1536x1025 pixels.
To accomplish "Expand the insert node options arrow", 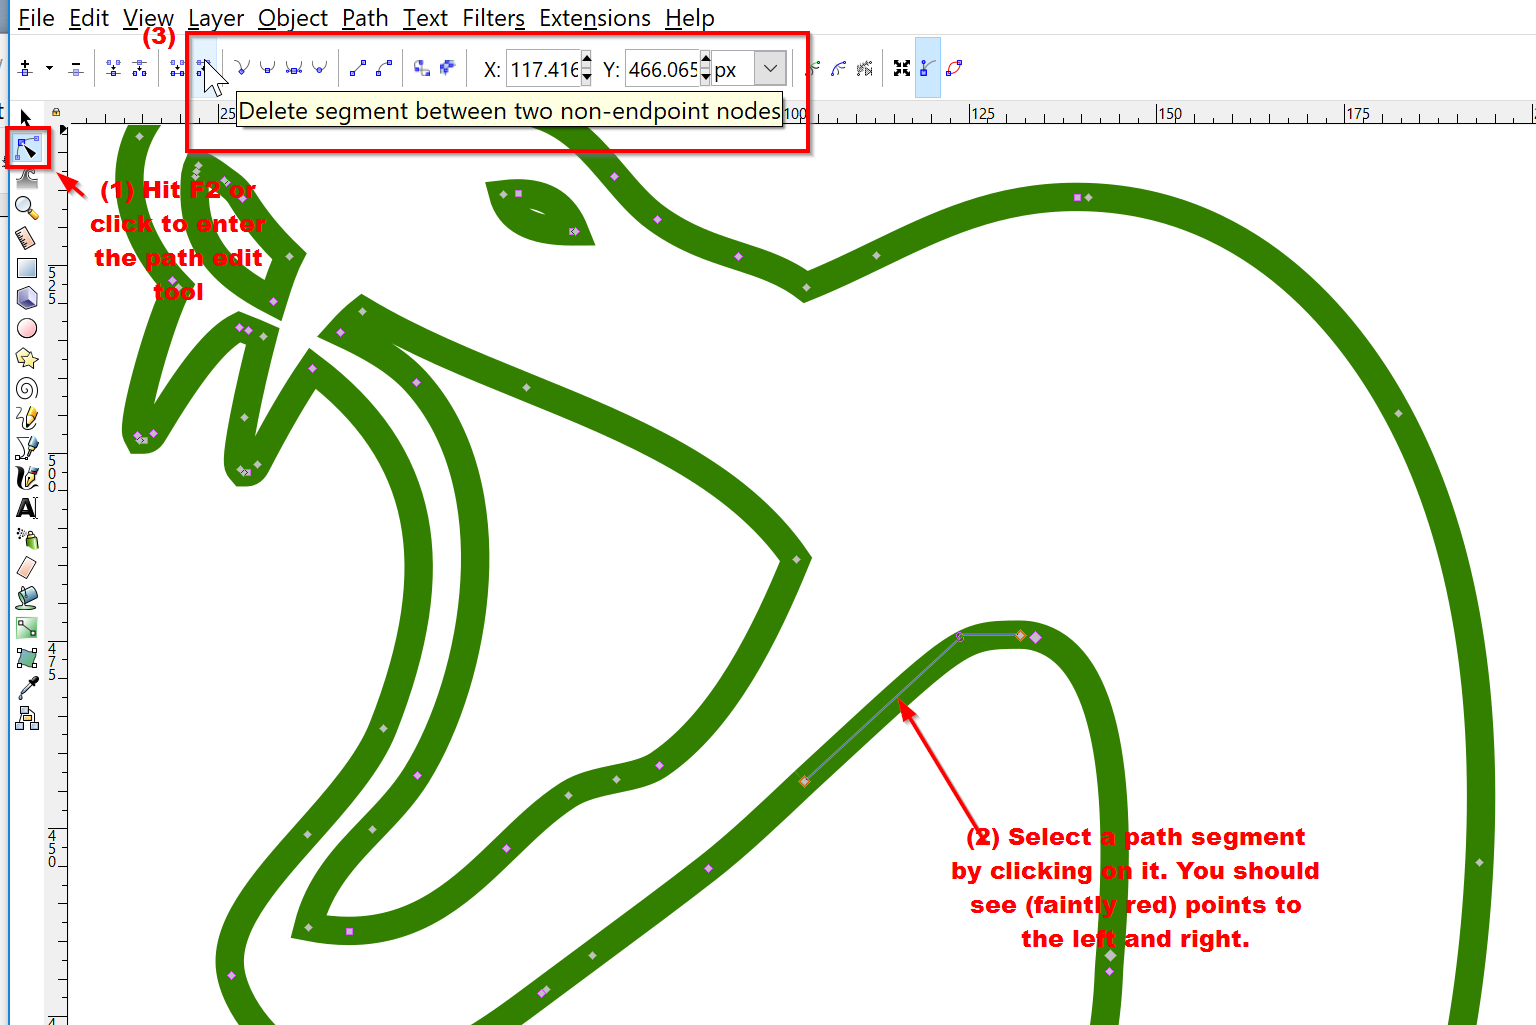I will (x=49, y=68).
